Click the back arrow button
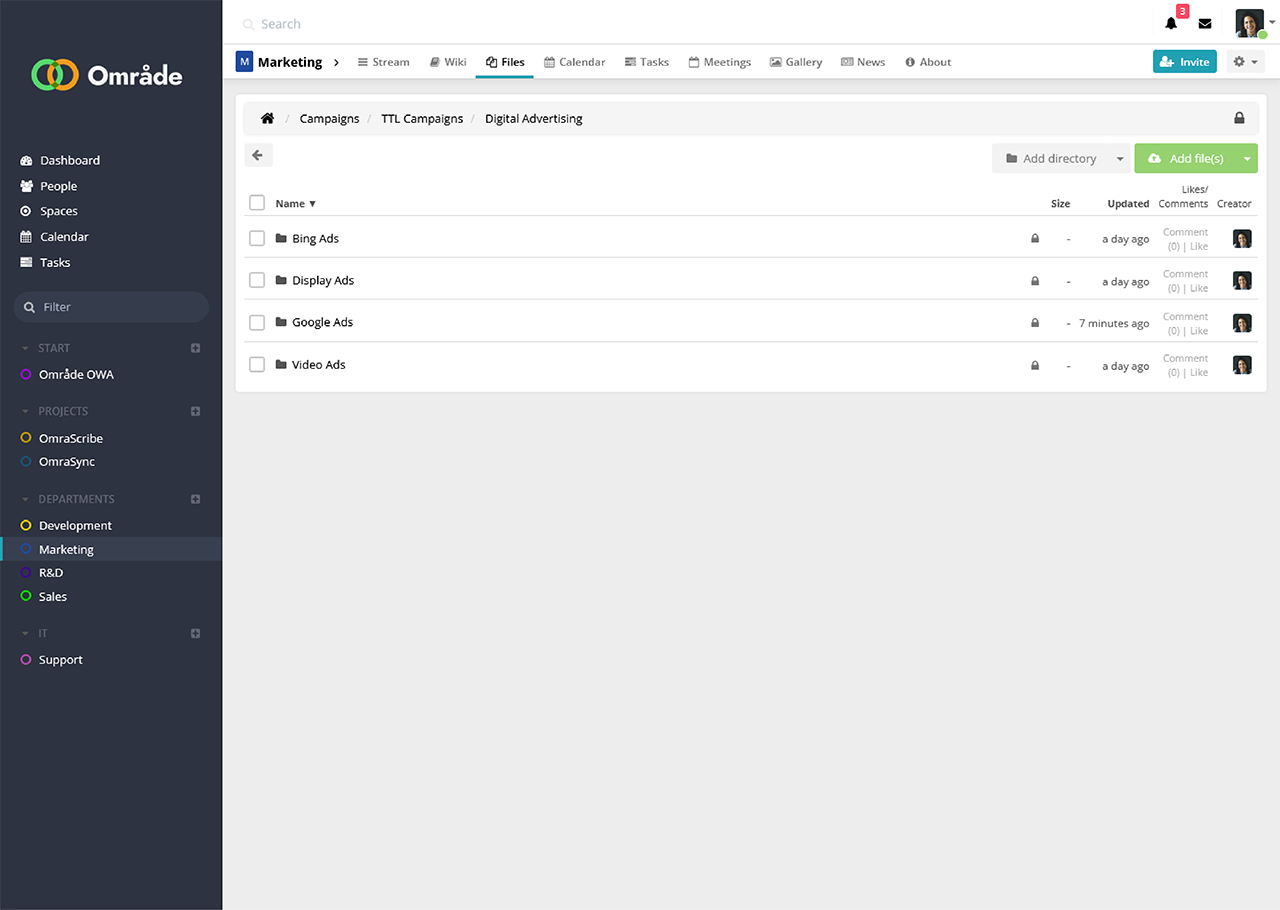1280x910 pixels. [x=258, y=156]
